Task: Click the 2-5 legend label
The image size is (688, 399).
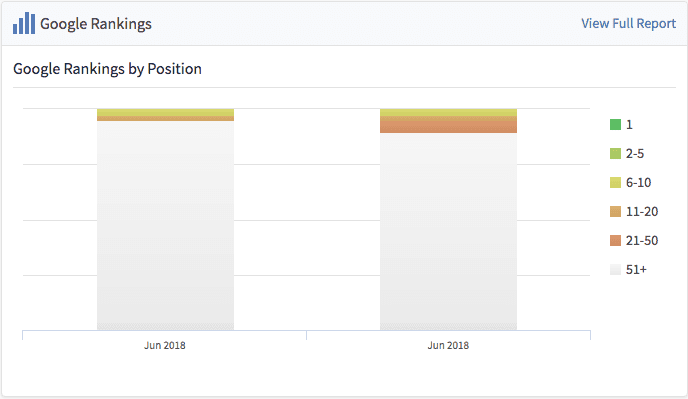Action: point(635,154)
